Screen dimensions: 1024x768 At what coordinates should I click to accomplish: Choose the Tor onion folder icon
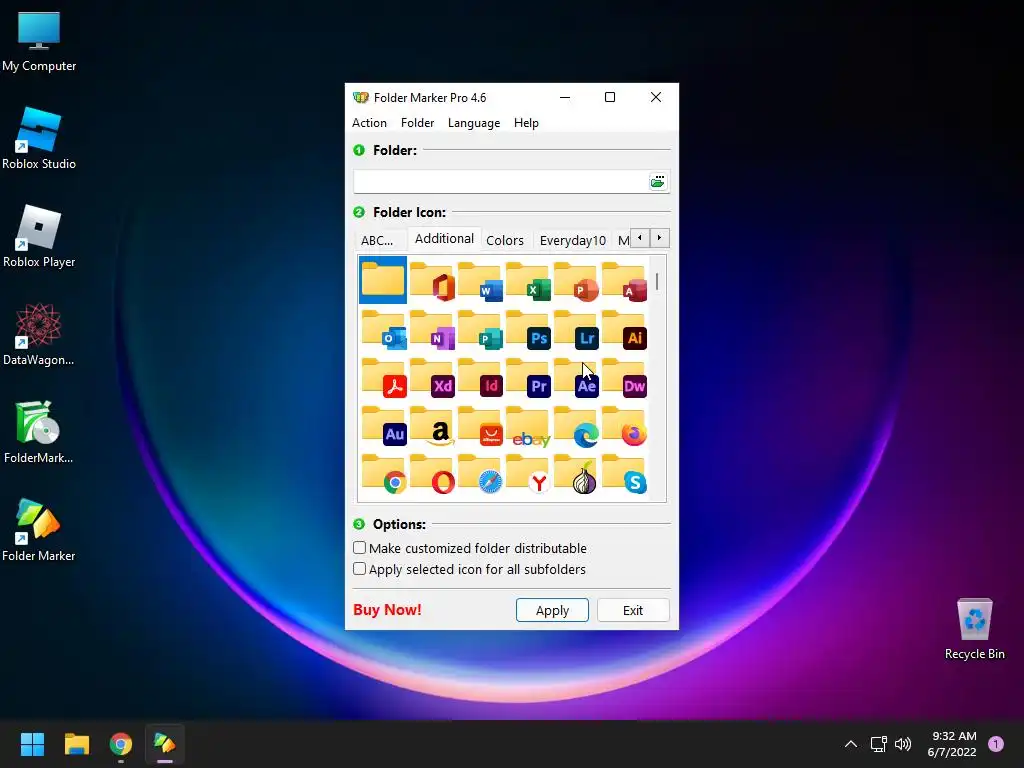pos(575,474)
